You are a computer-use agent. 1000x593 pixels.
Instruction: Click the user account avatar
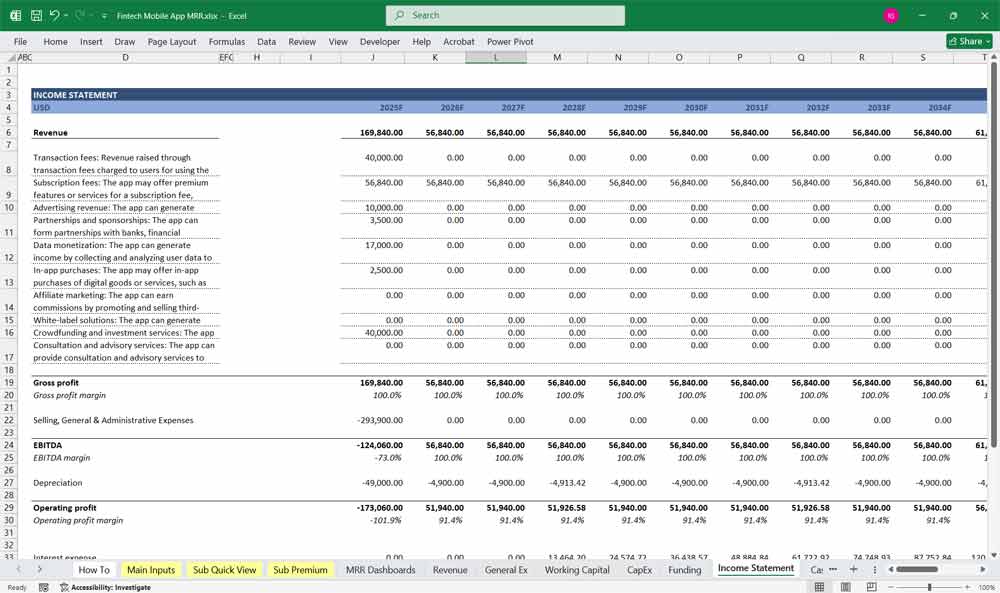click(891, 16)
